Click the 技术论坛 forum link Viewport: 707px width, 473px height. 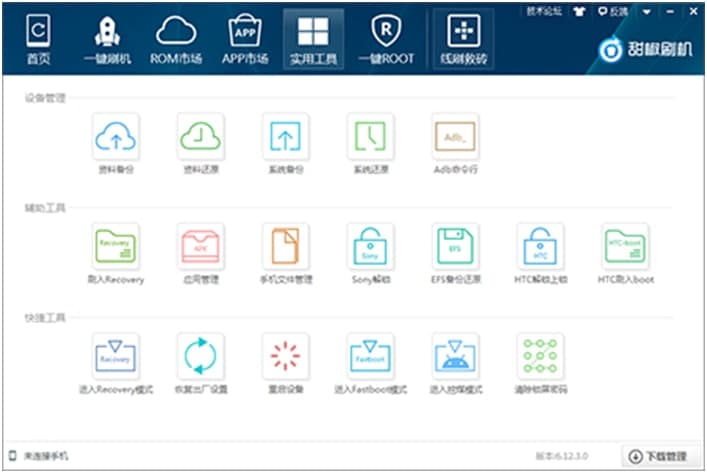544,11
